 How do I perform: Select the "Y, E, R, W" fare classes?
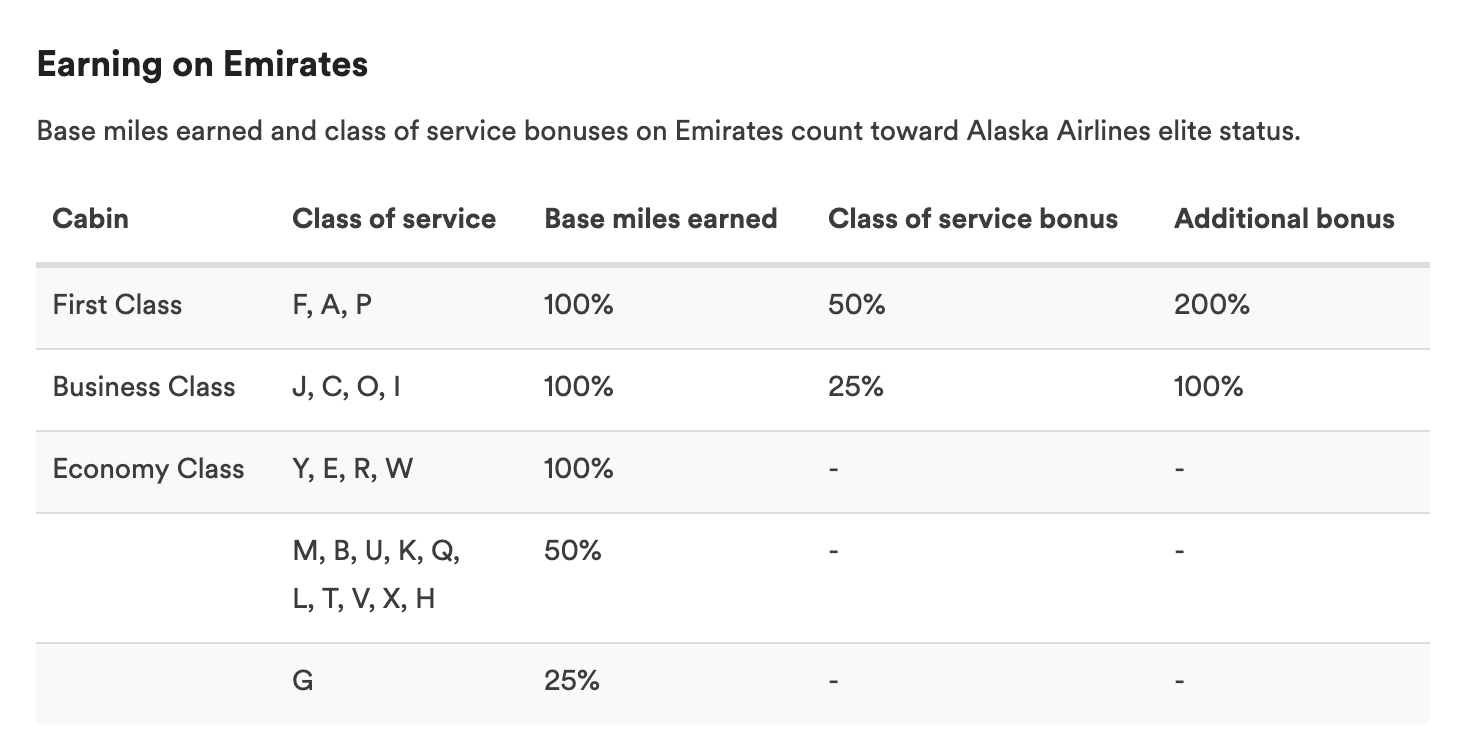coord(352,469)
